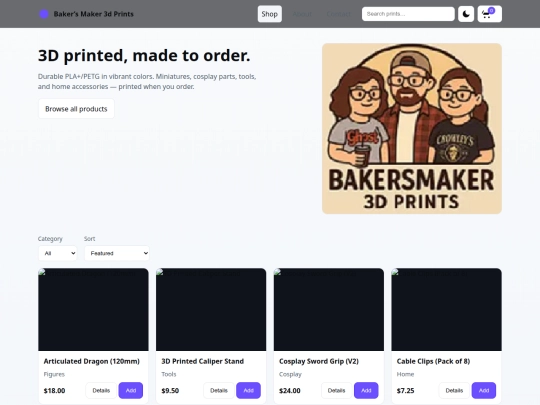Click the $9.50 price
Screen dimensions: 540x405
pos(170,391)
